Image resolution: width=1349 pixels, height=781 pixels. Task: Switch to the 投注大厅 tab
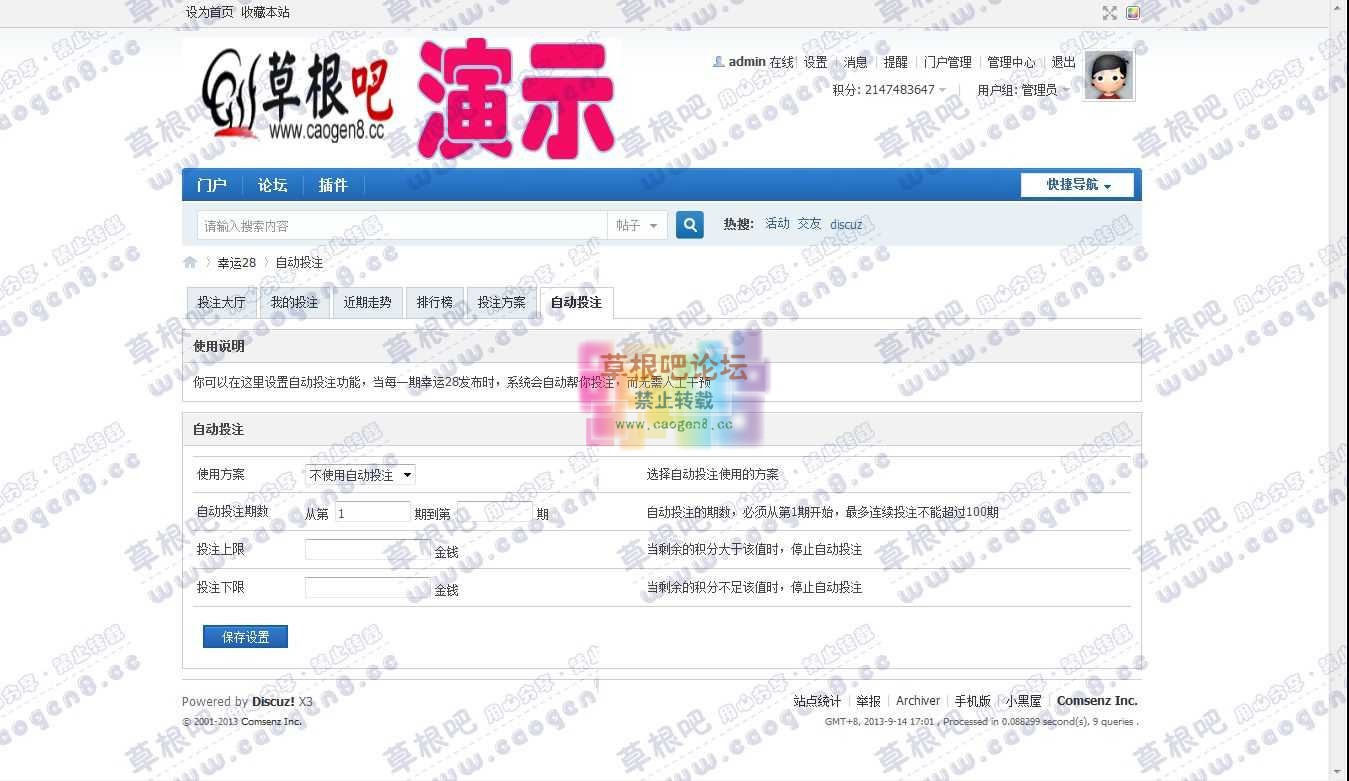(x=221, y=302)
